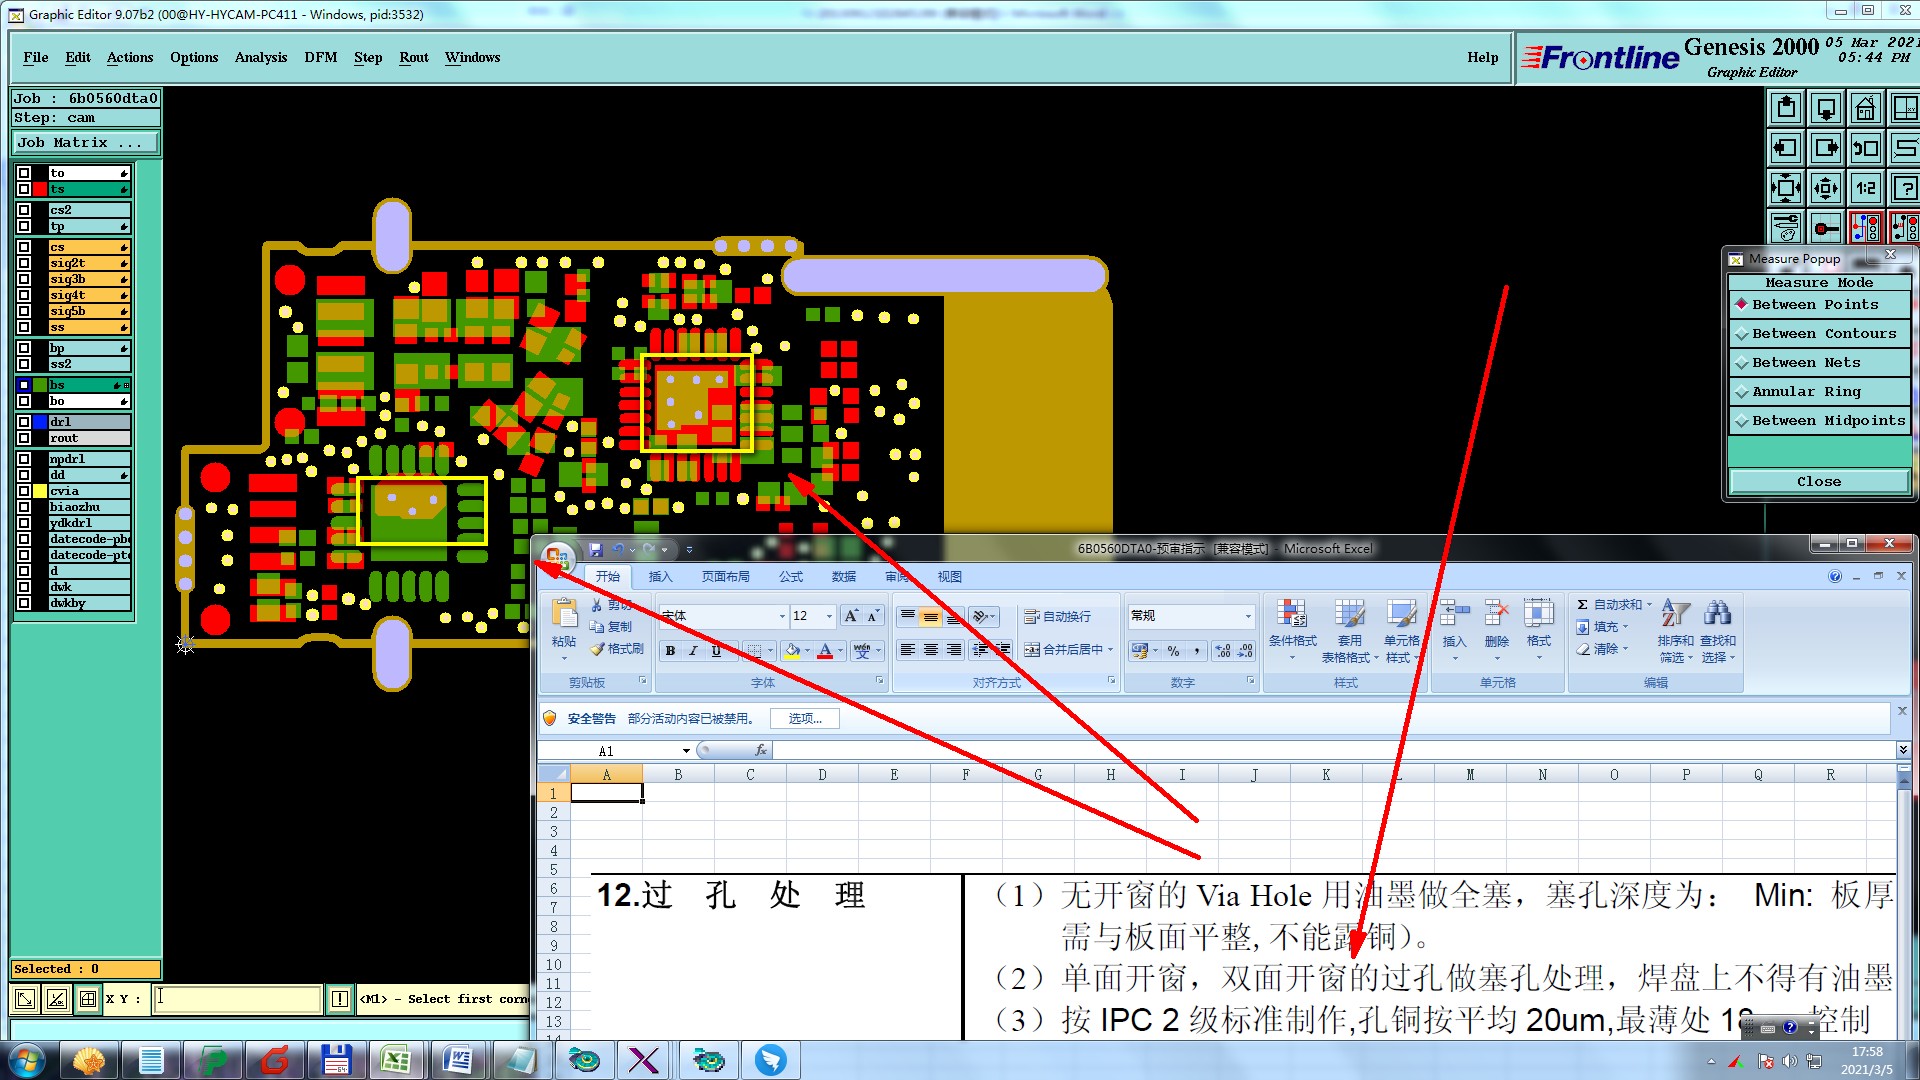
Task: Click the Percent style icon in Excel
Action: coord(1173,651)
